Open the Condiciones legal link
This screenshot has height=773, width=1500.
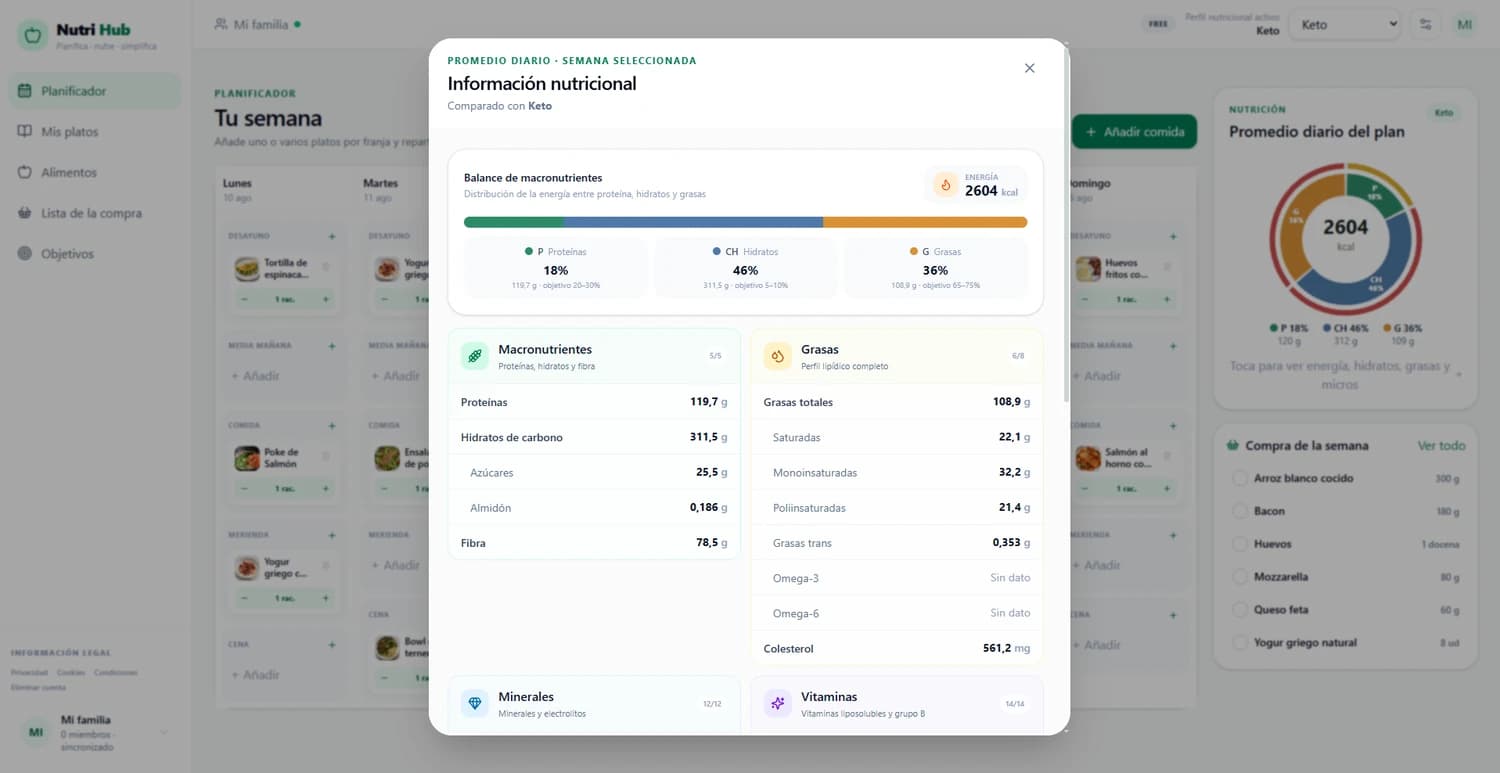pyautogui.click(x=116, y=673)
